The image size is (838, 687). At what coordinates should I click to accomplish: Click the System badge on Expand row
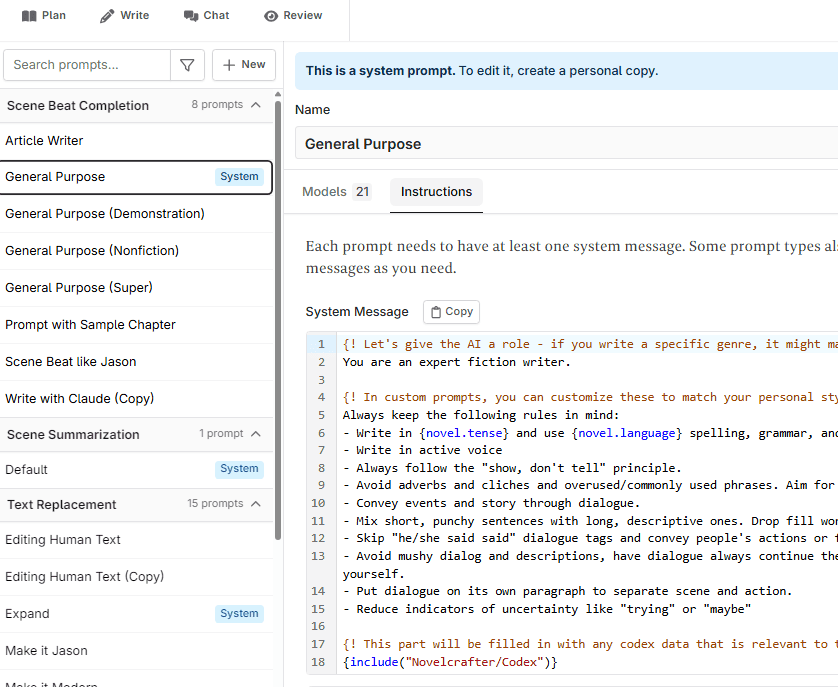click(x=239, y=613)
